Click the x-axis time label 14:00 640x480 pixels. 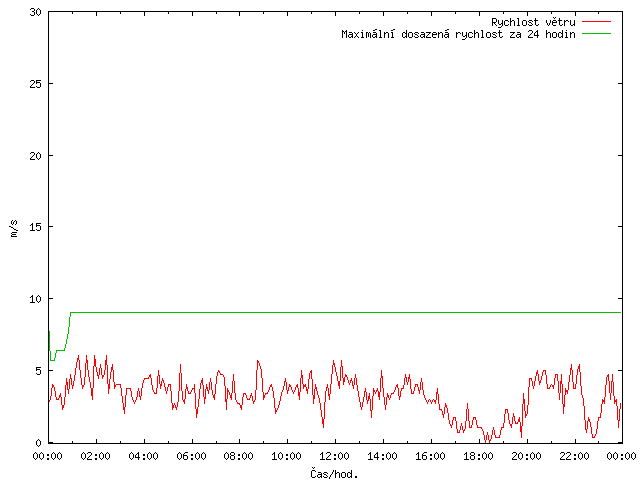(382, 456)
